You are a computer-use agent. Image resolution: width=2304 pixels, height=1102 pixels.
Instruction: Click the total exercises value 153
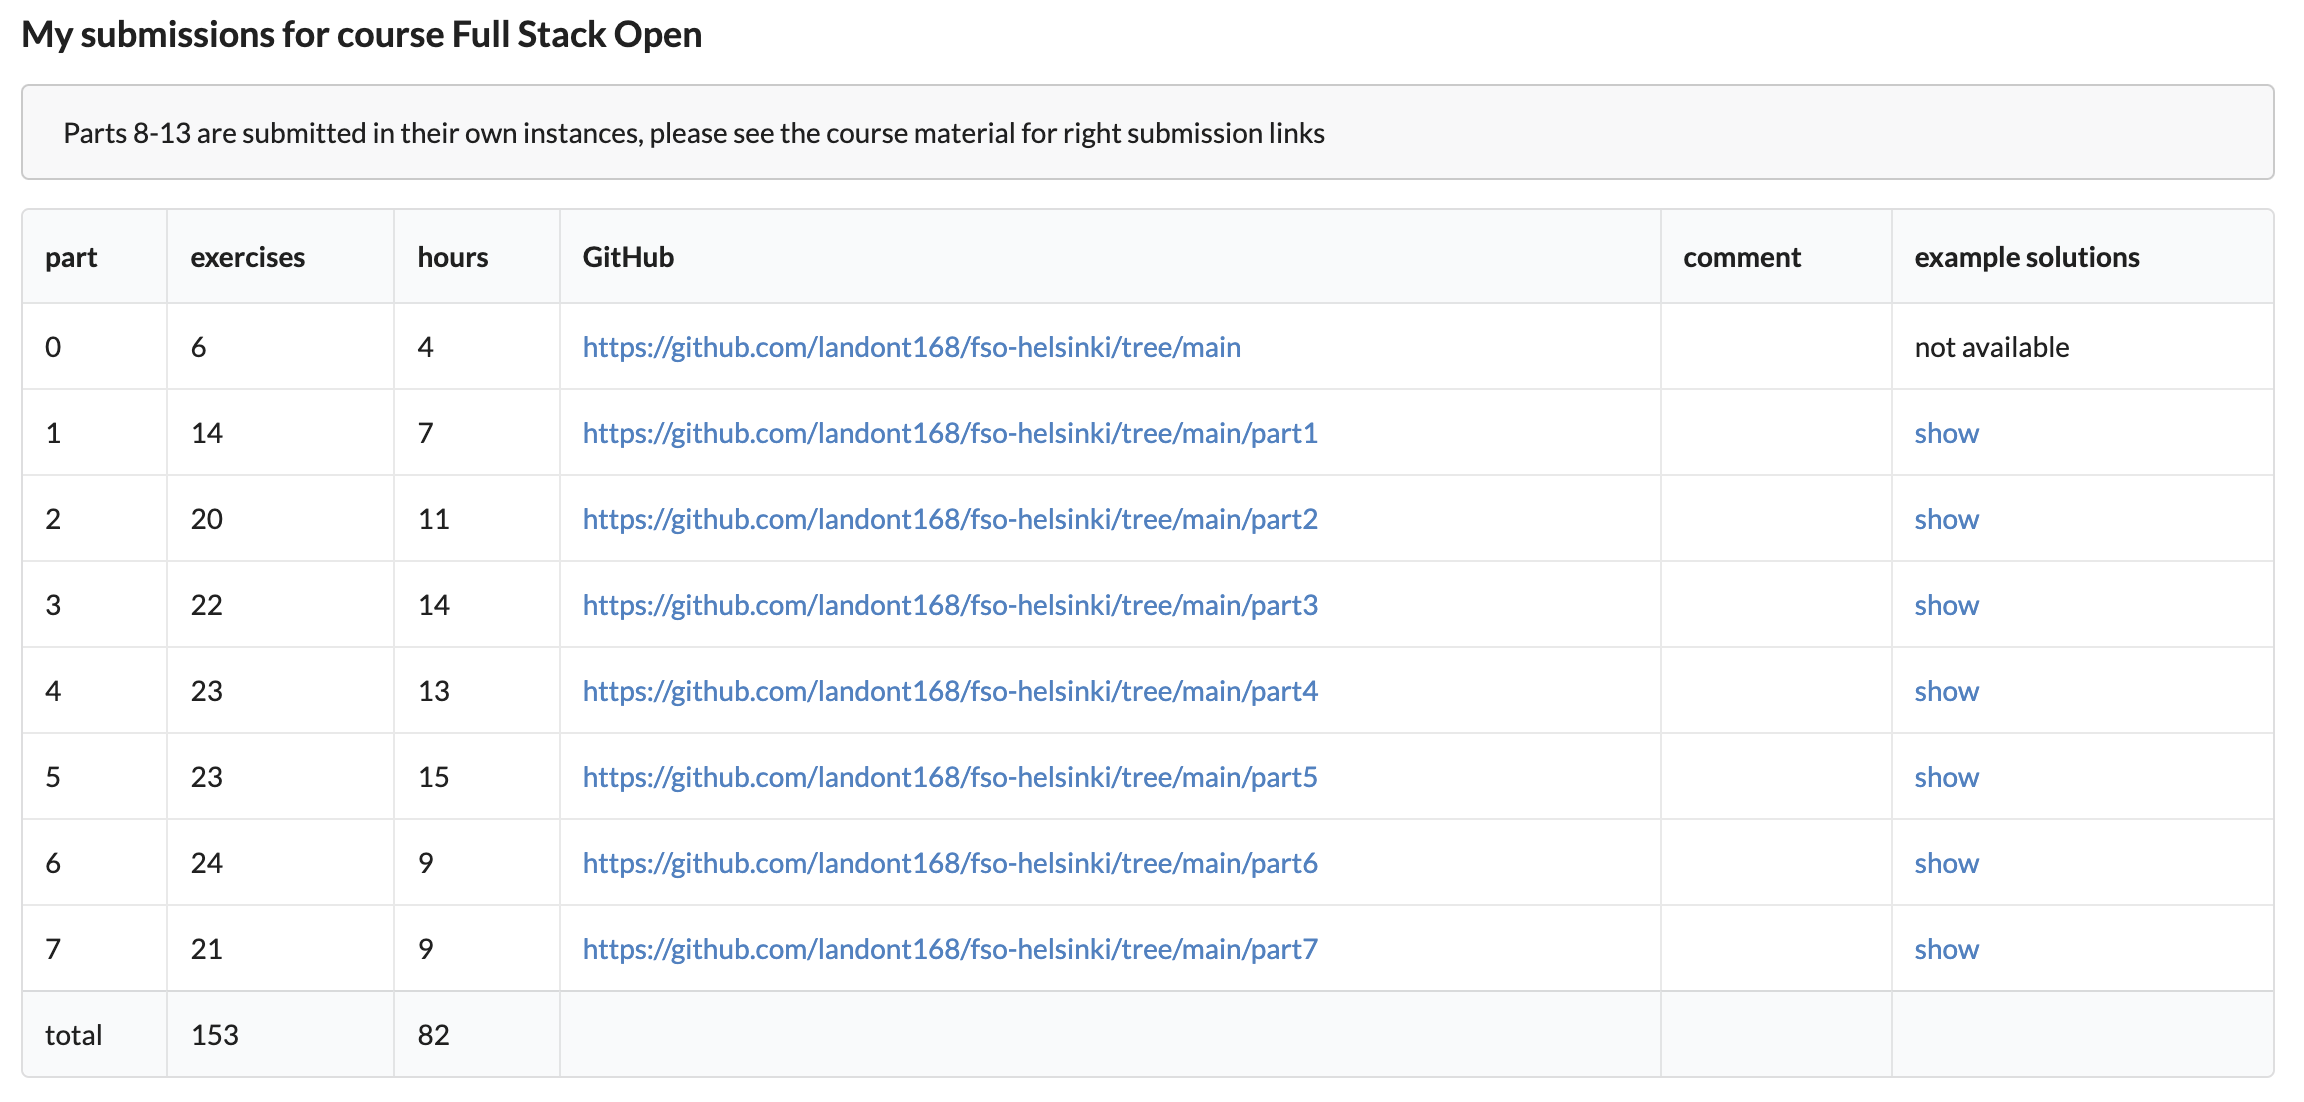pos(214,1035)
